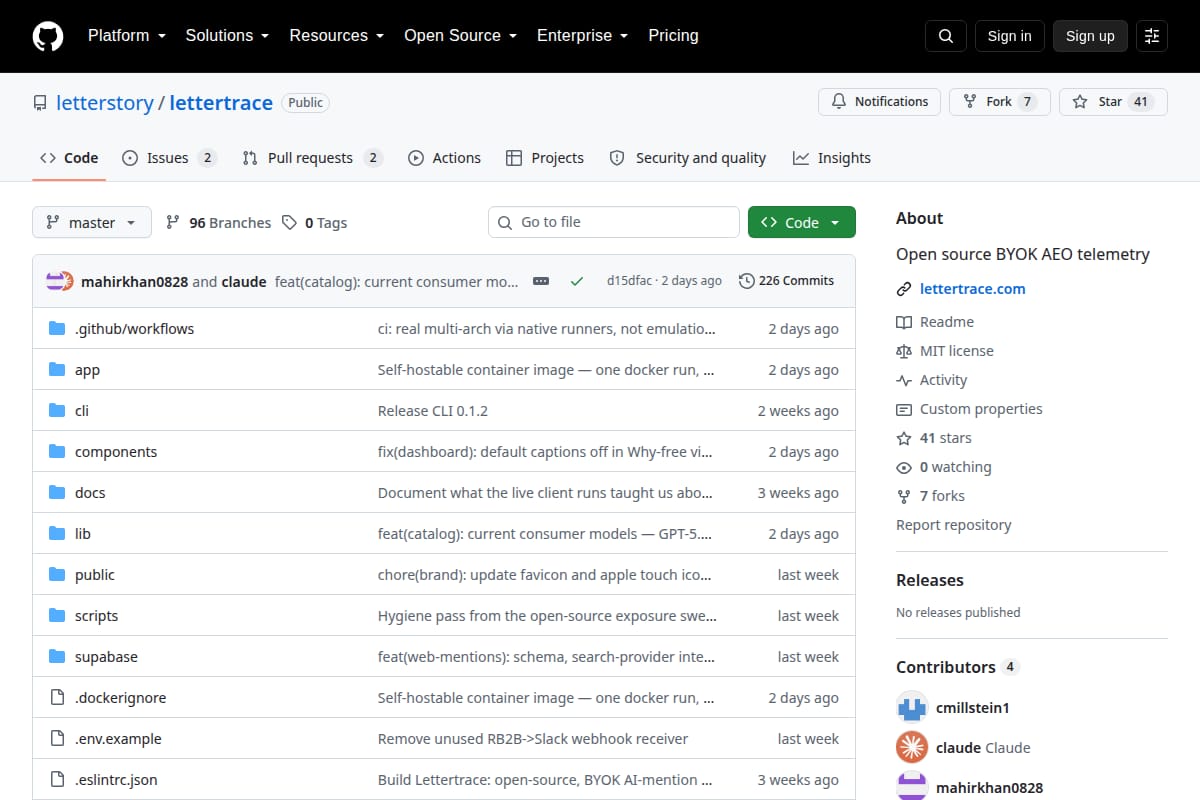Click claude contributor avatar
This screenshot has width=1200, height=800.
(x=912, y=747)
